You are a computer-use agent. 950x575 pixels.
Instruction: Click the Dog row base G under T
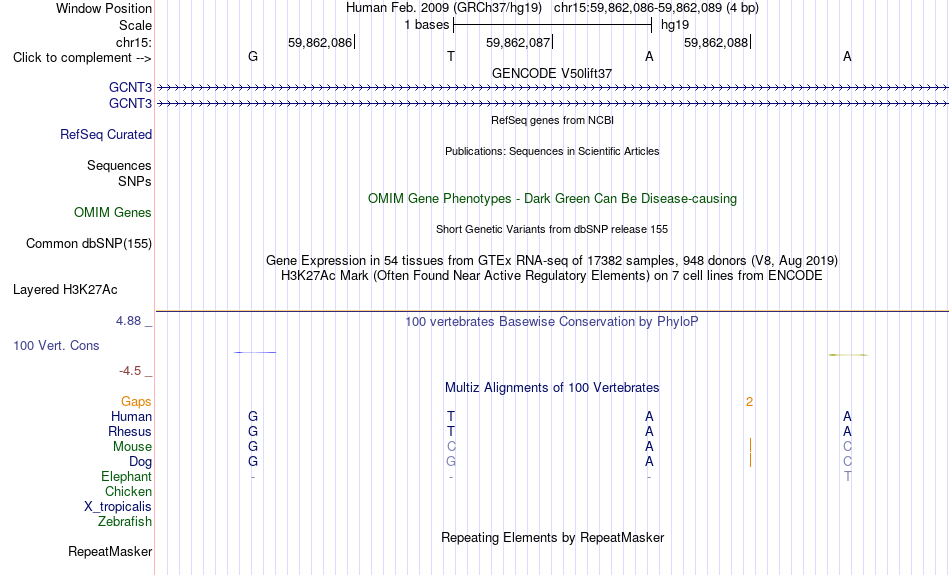tap(451, 462)
